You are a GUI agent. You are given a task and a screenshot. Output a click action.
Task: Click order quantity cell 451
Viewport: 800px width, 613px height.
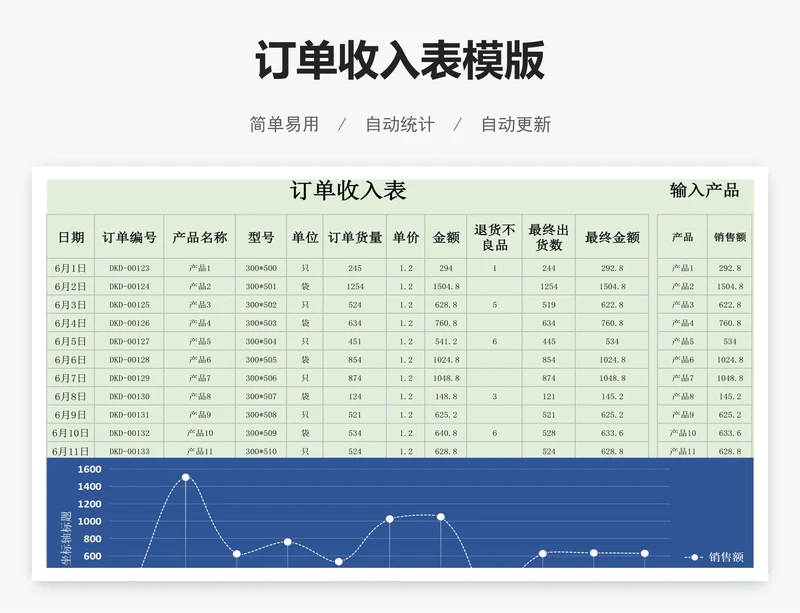[355, 341]
